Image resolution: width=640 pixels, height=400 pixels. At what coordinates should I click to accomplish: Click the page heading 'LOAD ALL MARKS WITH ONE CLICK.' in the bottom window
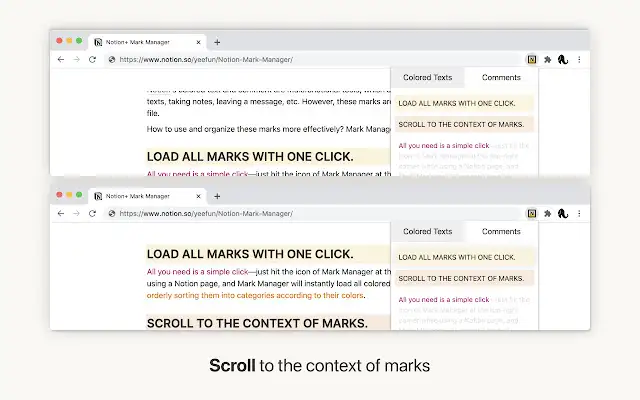coord(250,254)
